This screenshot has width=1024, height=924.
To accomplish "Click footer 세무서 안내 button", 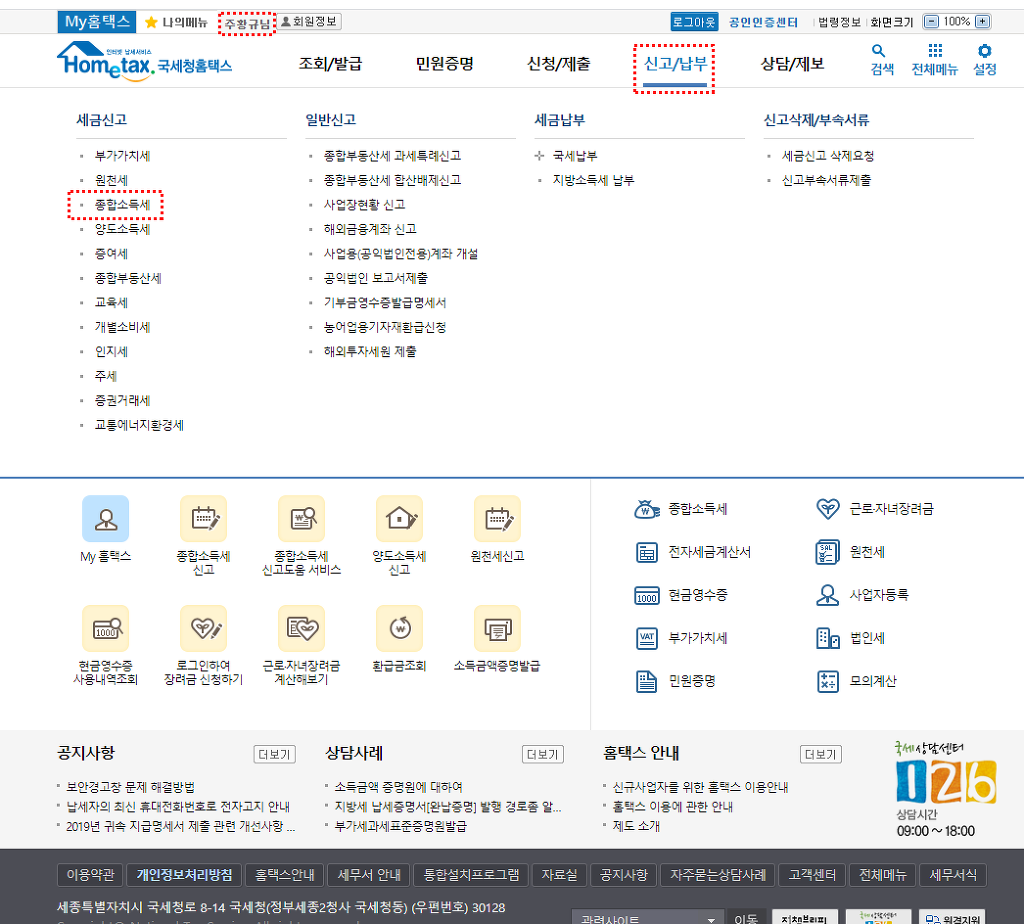I will click(x=369, y=874).
